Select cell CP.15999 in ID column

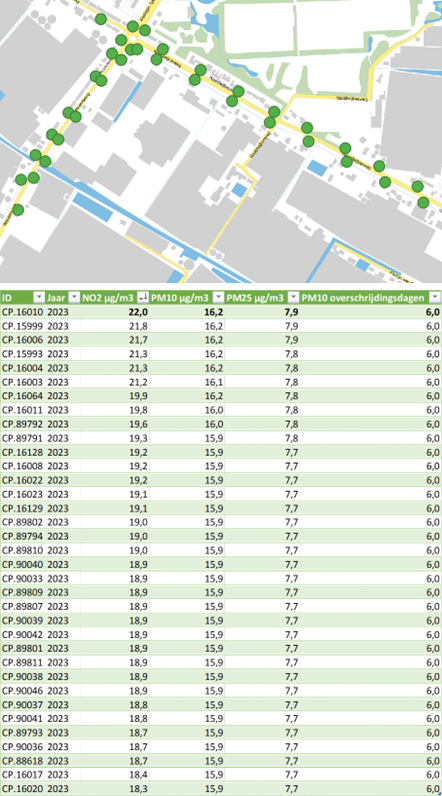pyautogui.click(x=23, y=325)
